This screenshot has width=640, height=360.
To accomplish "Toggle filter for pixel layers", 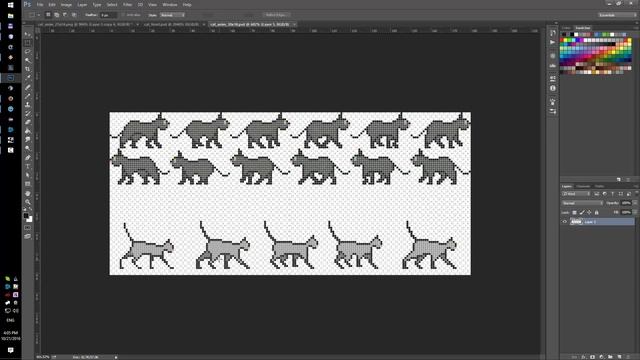I will click(x=597, y=194).
